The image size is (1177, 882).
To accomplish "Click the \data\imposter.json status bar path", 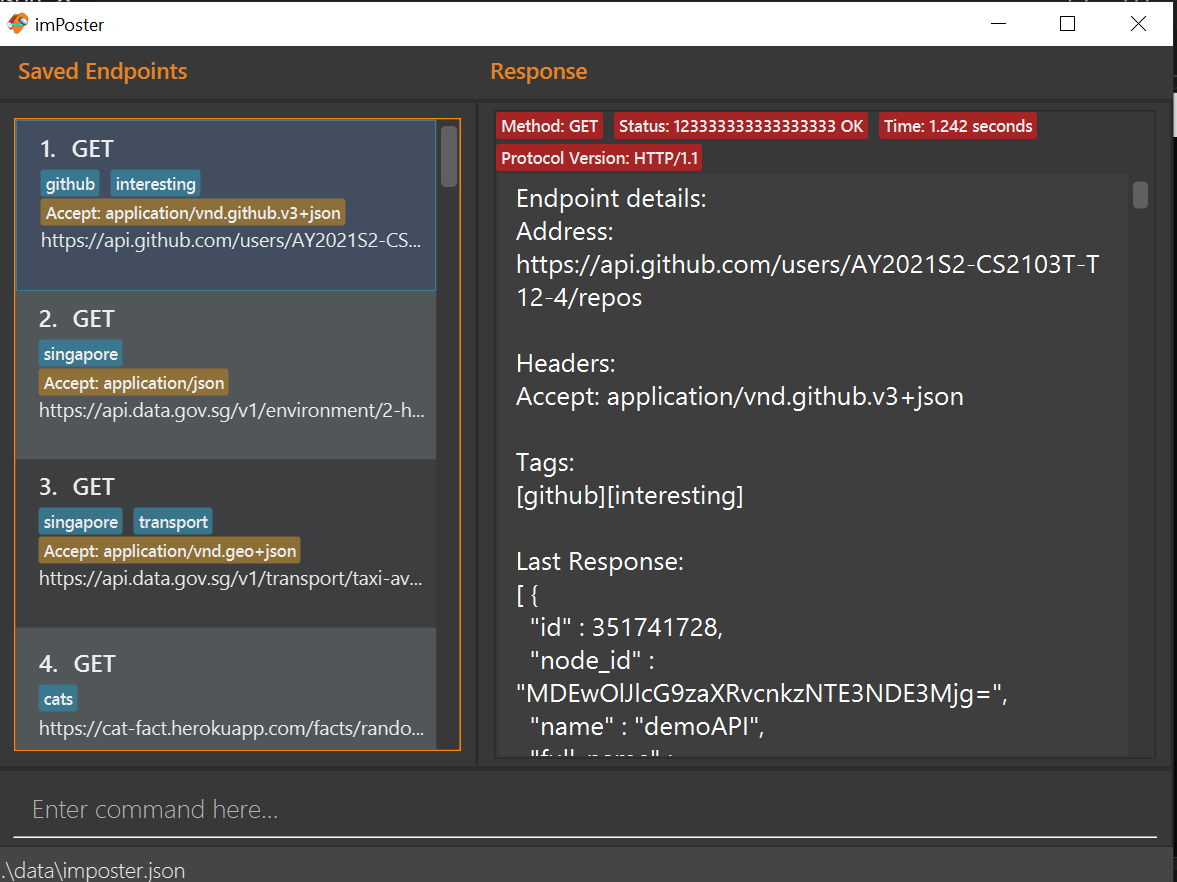I will coord(93,871).
